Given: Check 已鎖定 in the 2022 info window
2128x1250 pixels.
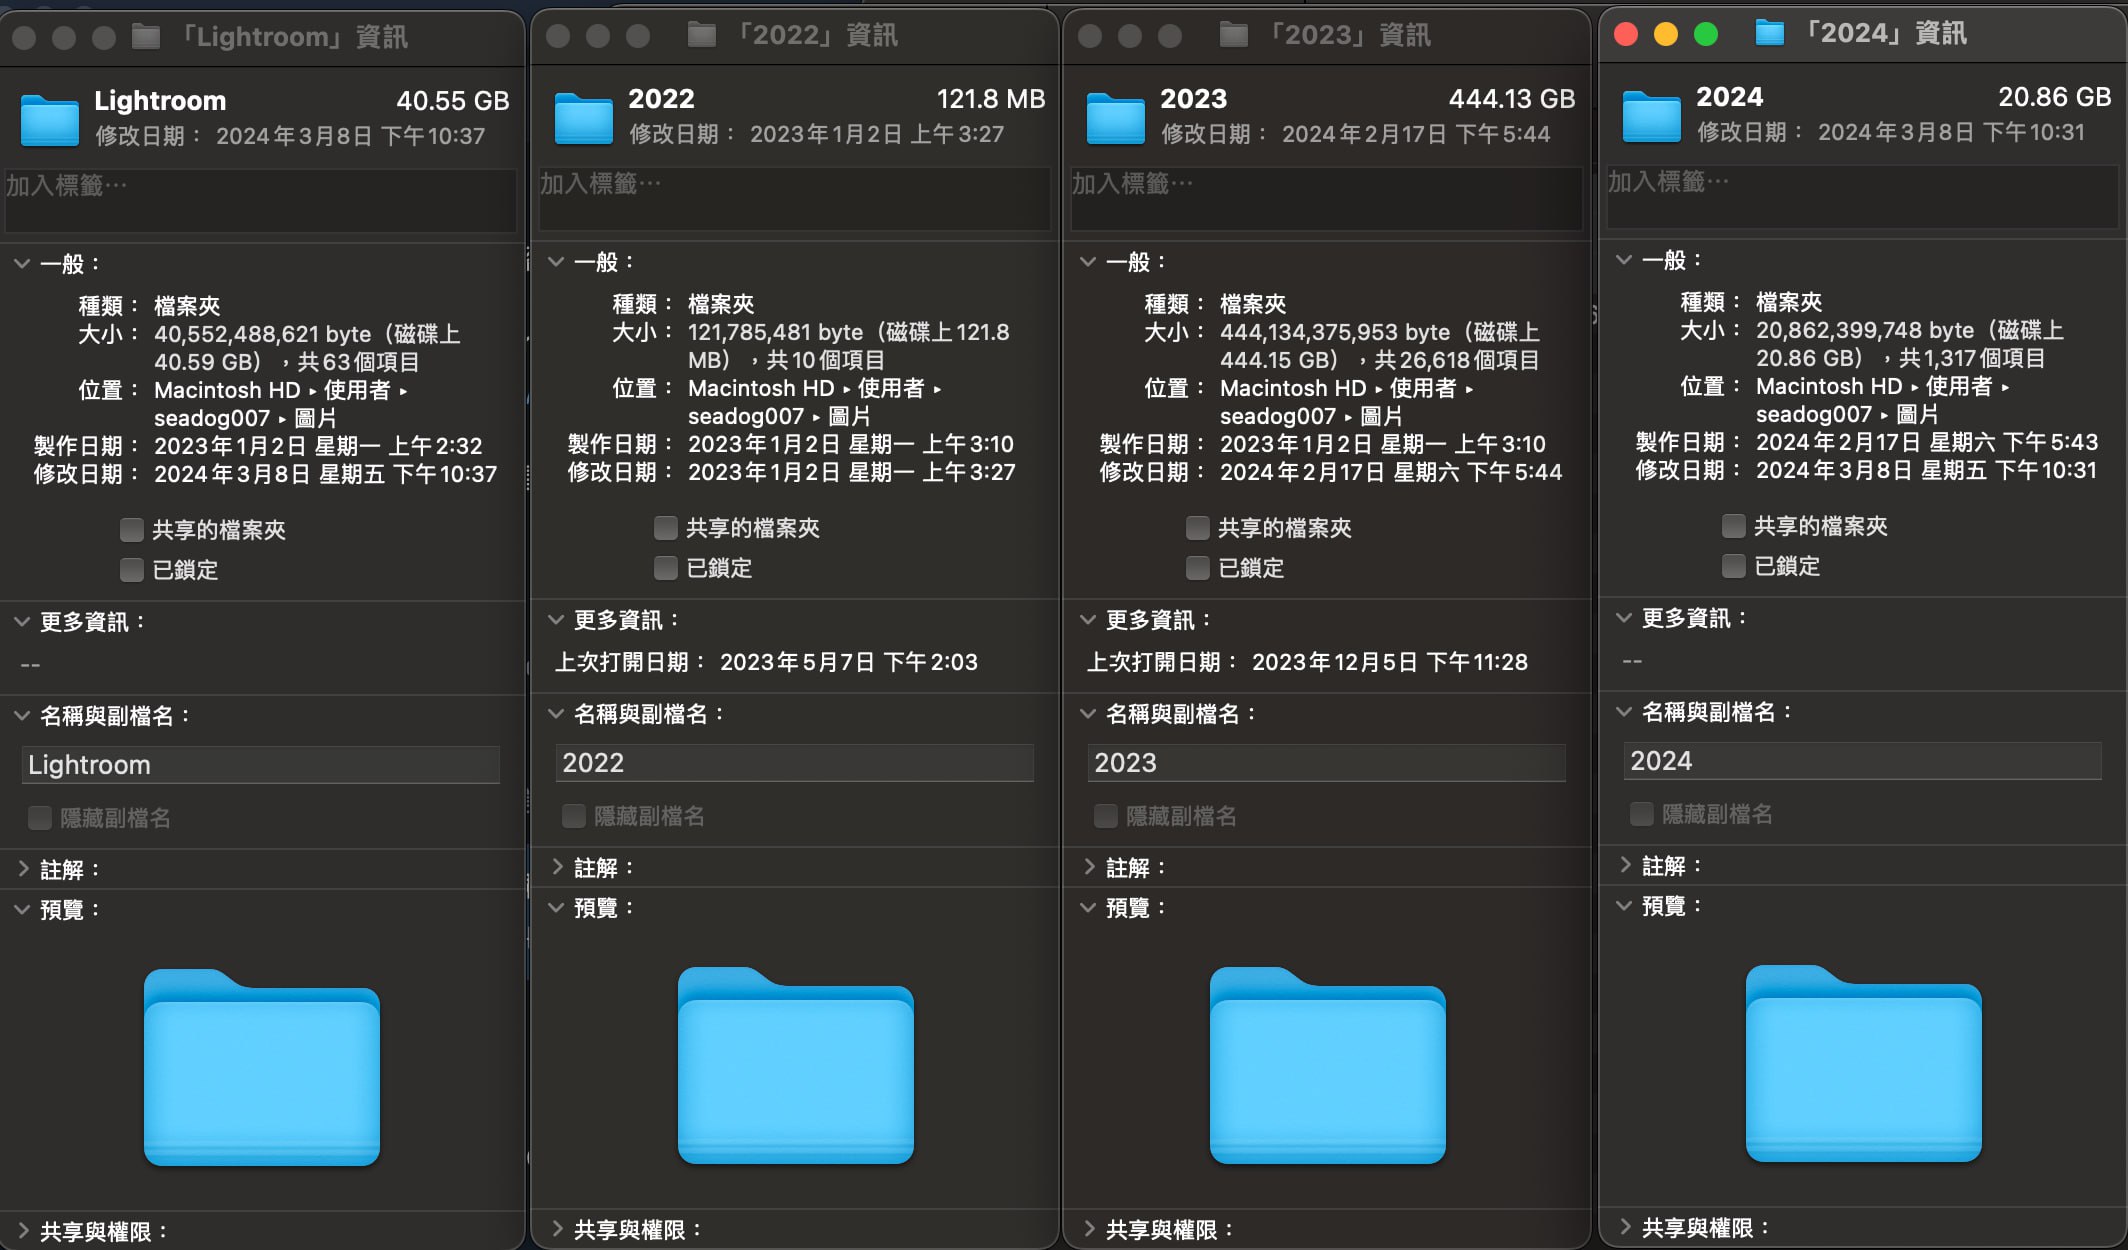Looking at the screenshot, I should point(666,568).
